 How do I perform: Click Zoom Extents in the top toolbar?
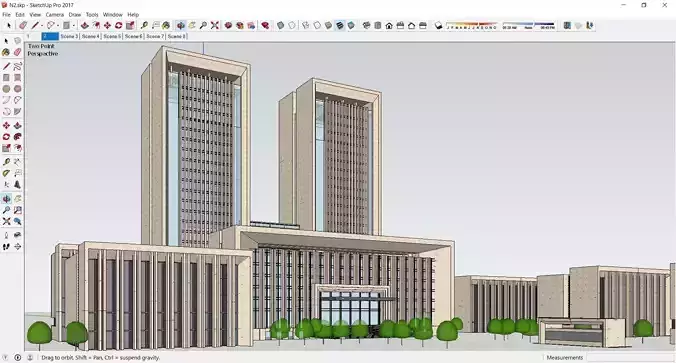[x=215, y=25]
